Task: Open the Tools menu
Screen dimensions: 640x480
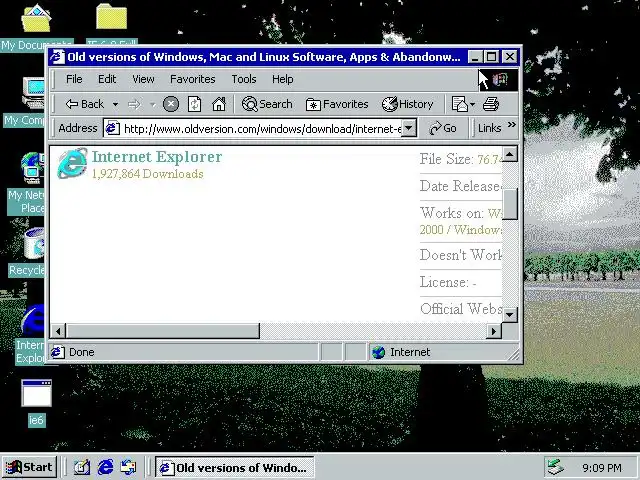Action: [x=244, y=79]
